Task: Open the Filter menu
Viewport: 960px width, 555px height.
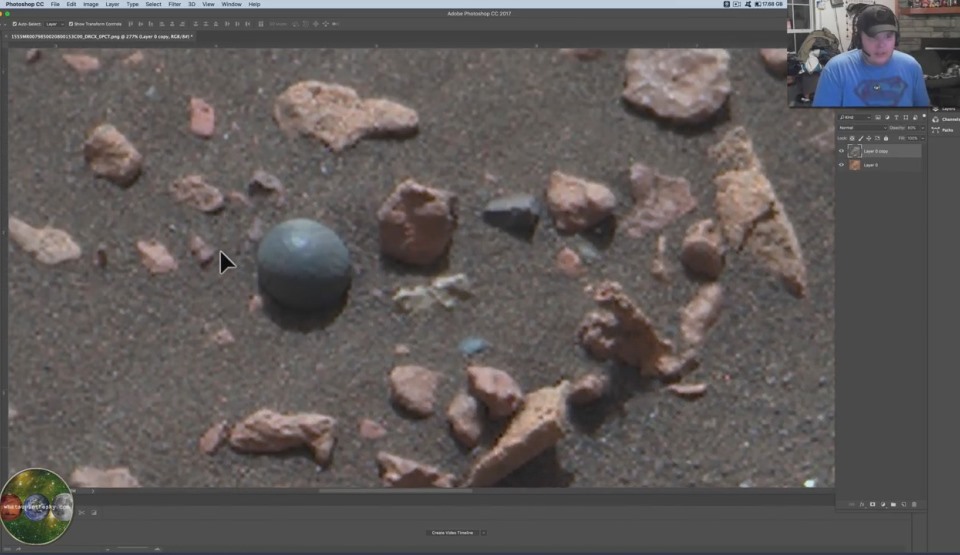Action: pyautogui.click(x=175, y=4)
